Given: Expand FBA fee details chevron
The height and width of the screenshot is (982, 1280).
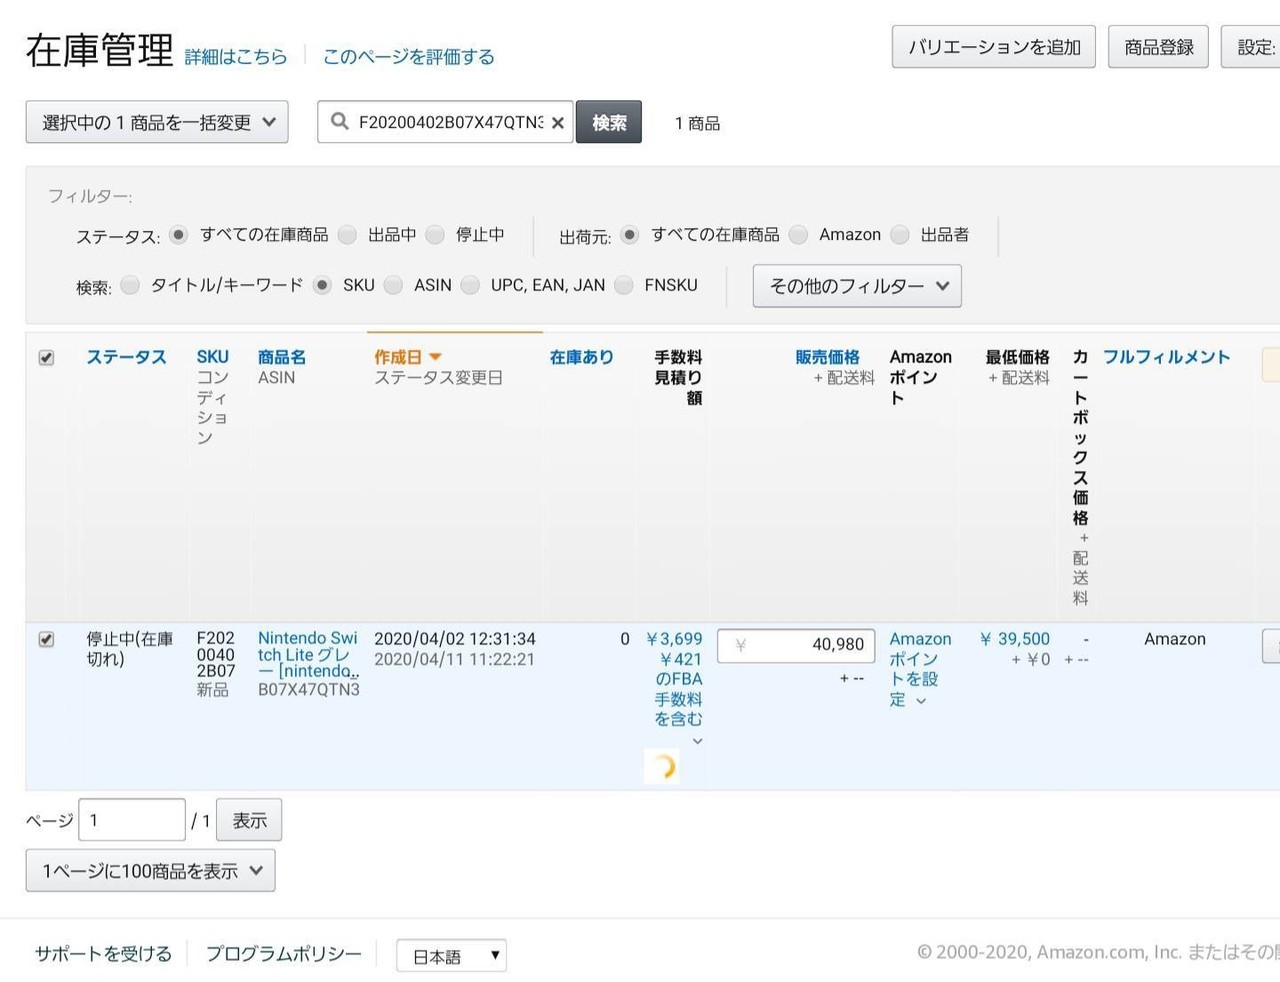Looking at the screenshot, I should click(x=698, y=741).
